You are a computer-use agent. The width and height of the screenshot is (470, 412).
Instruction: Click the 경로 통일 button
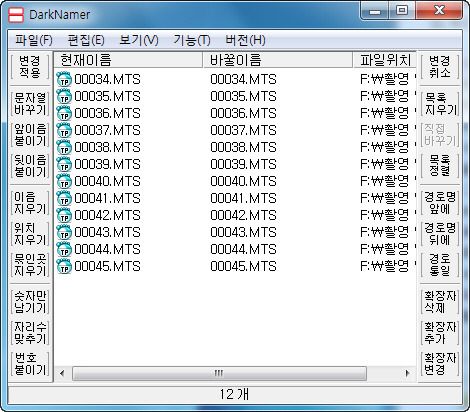coord(440,265)
